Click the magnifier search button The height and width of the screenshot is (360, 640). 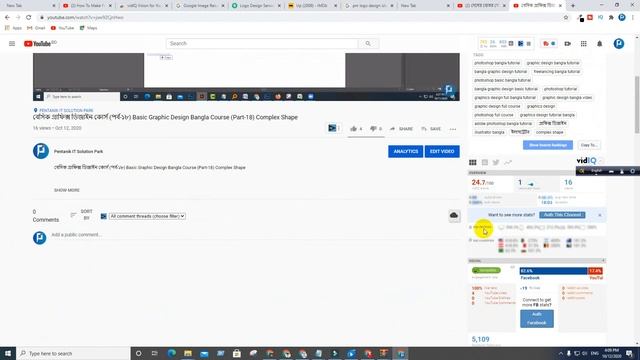tap(368, 44)
